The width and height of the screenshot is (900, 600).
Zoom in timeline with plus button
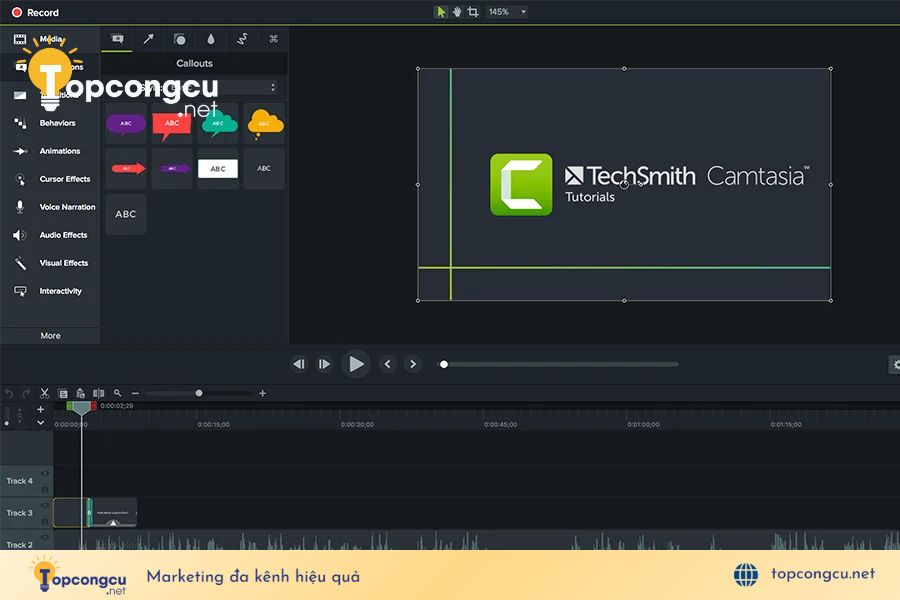262,393
